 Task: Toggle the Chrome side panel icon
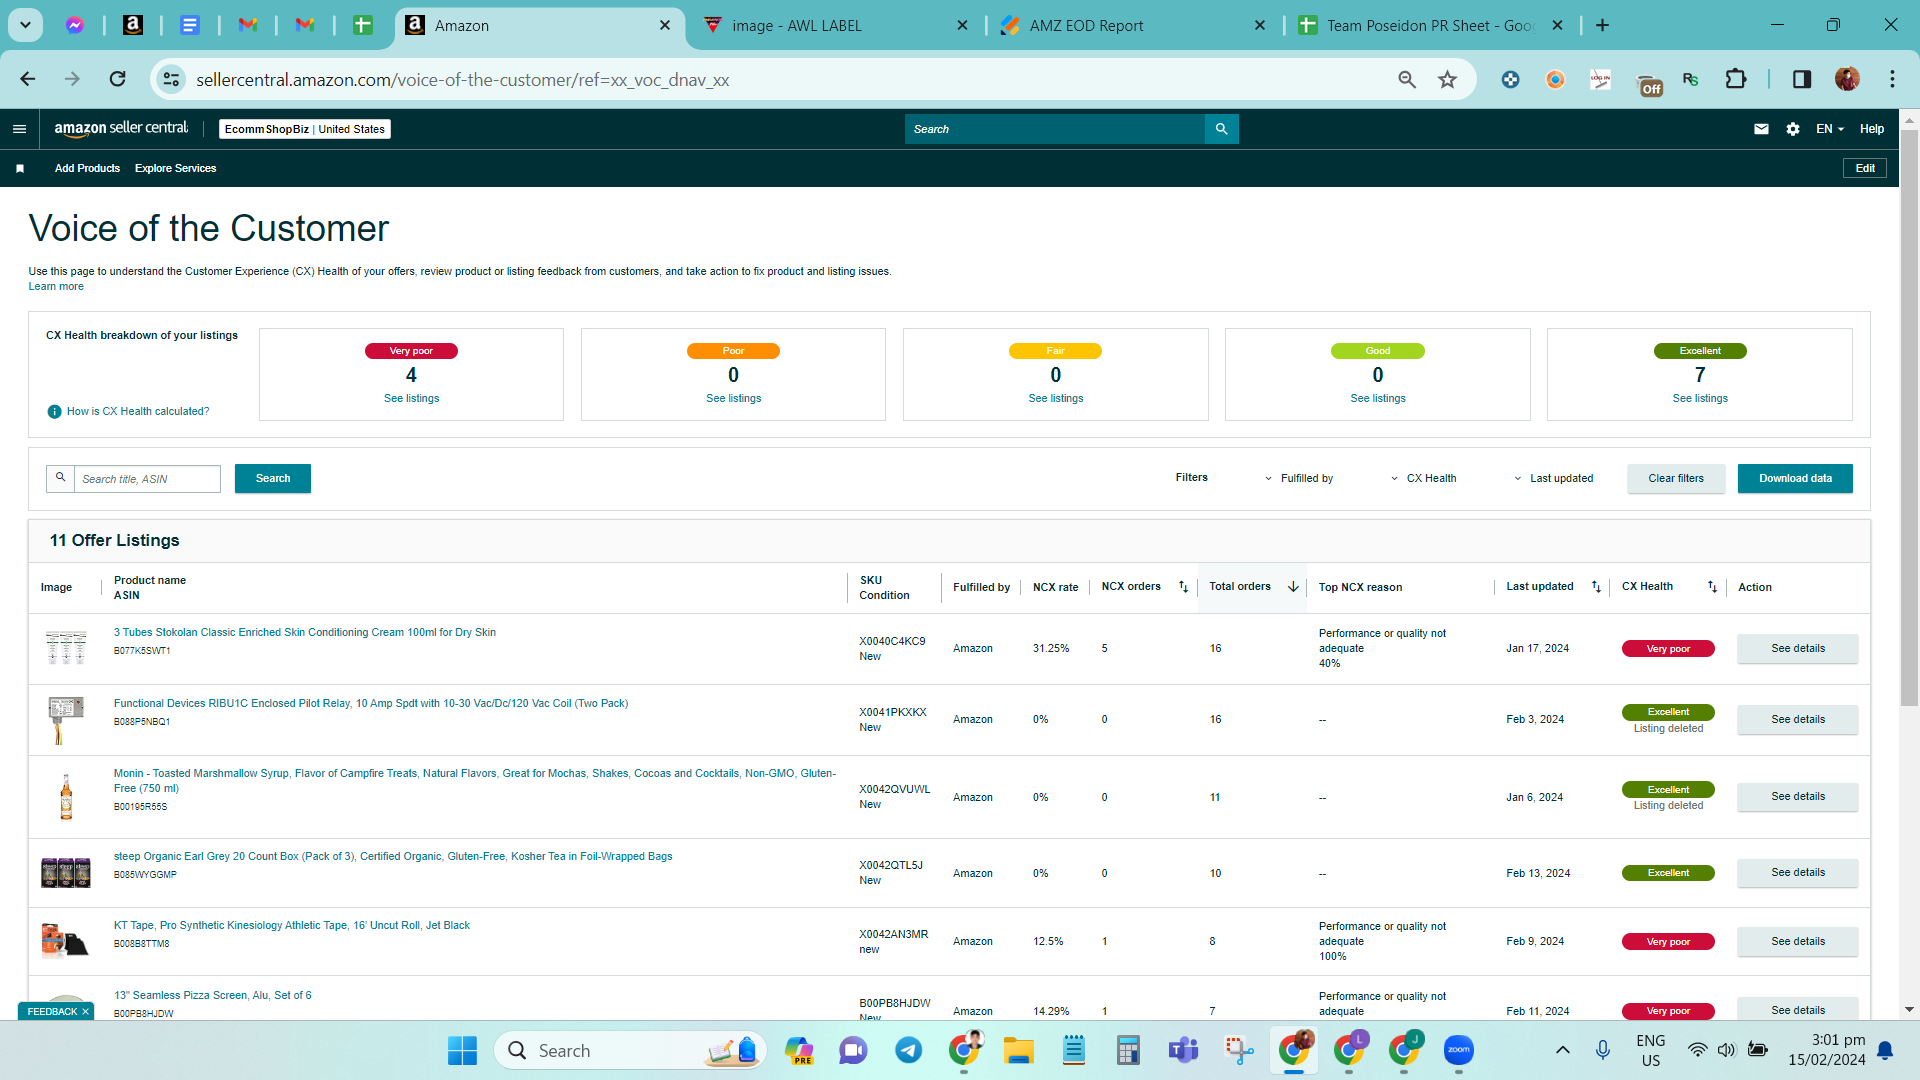pyautogui.click(x=1802, y=79)
